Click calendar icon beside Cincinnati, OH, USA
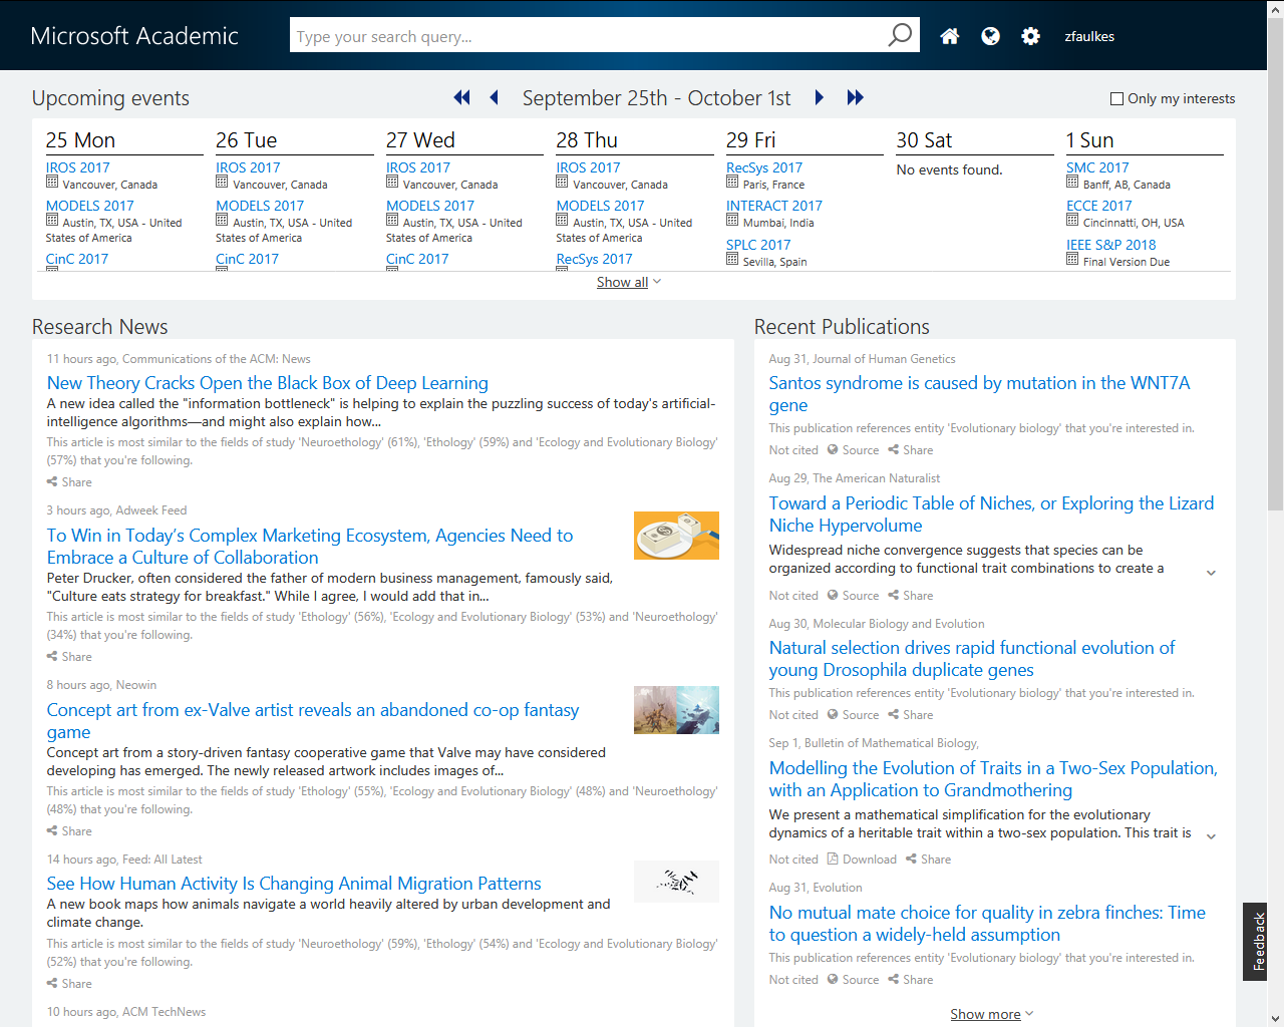The width and height of the screenshot is (1284, 1027). click(1072, 220)
